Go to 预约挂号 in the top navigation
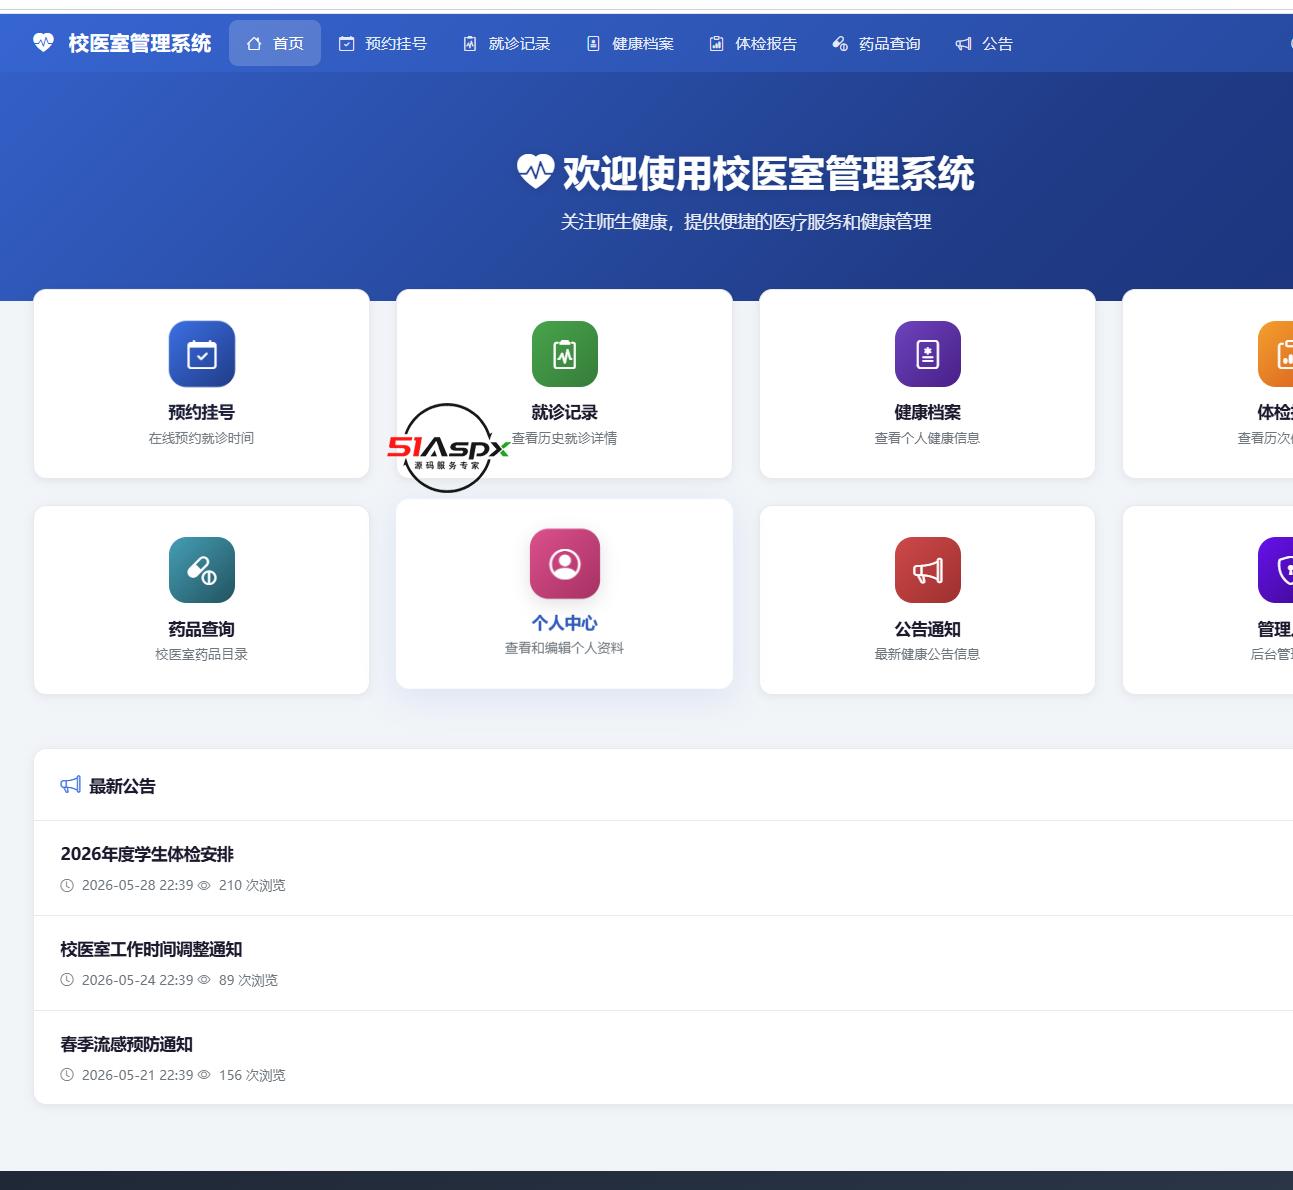1293x1190 pixels. click(383, 43)
